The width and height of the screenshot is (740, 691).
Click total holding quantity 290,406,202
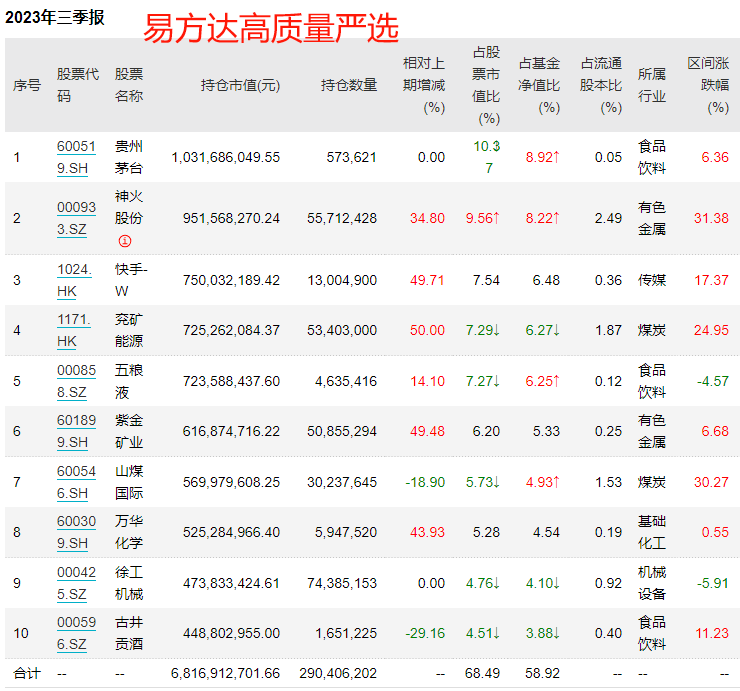click(x=338, y=673)
